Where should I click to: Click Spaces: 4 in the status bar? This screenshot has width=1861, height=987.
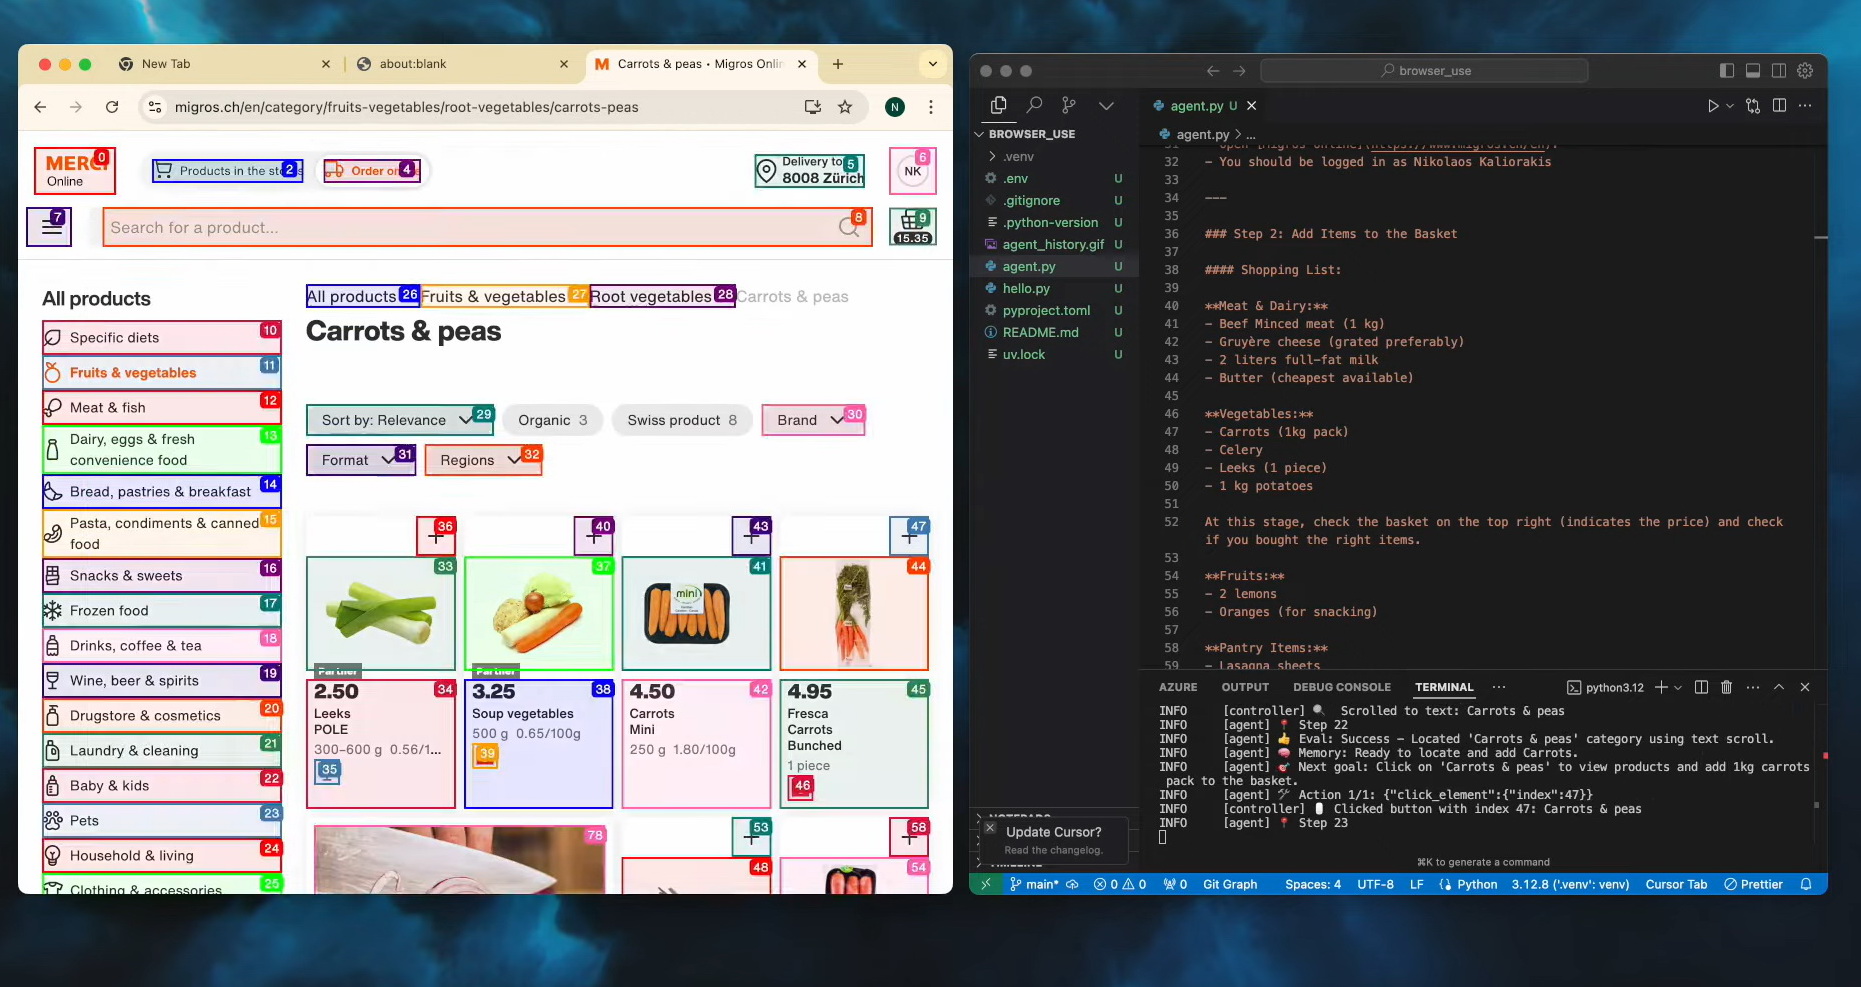click(x=1312, y=884)
